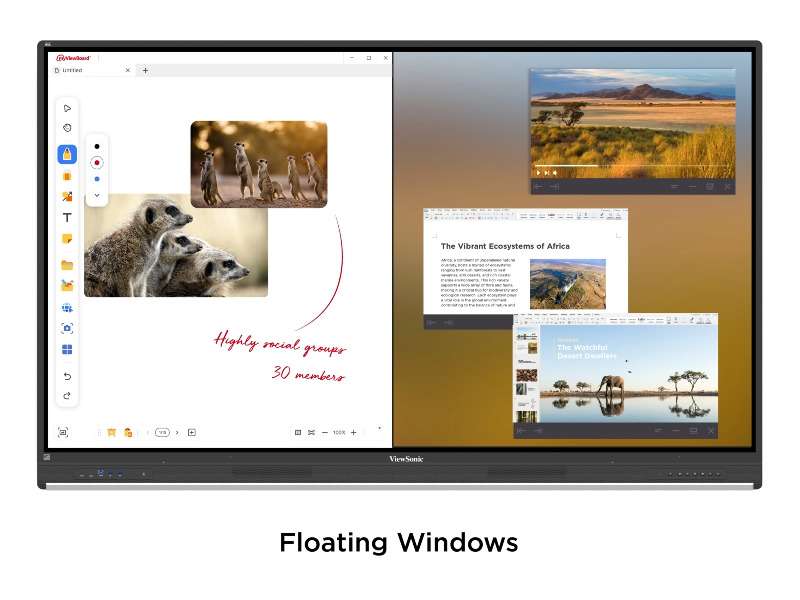Add a new page to whiteboard
This screenshot has width=800, height=600.
click(x=192, y=432)
